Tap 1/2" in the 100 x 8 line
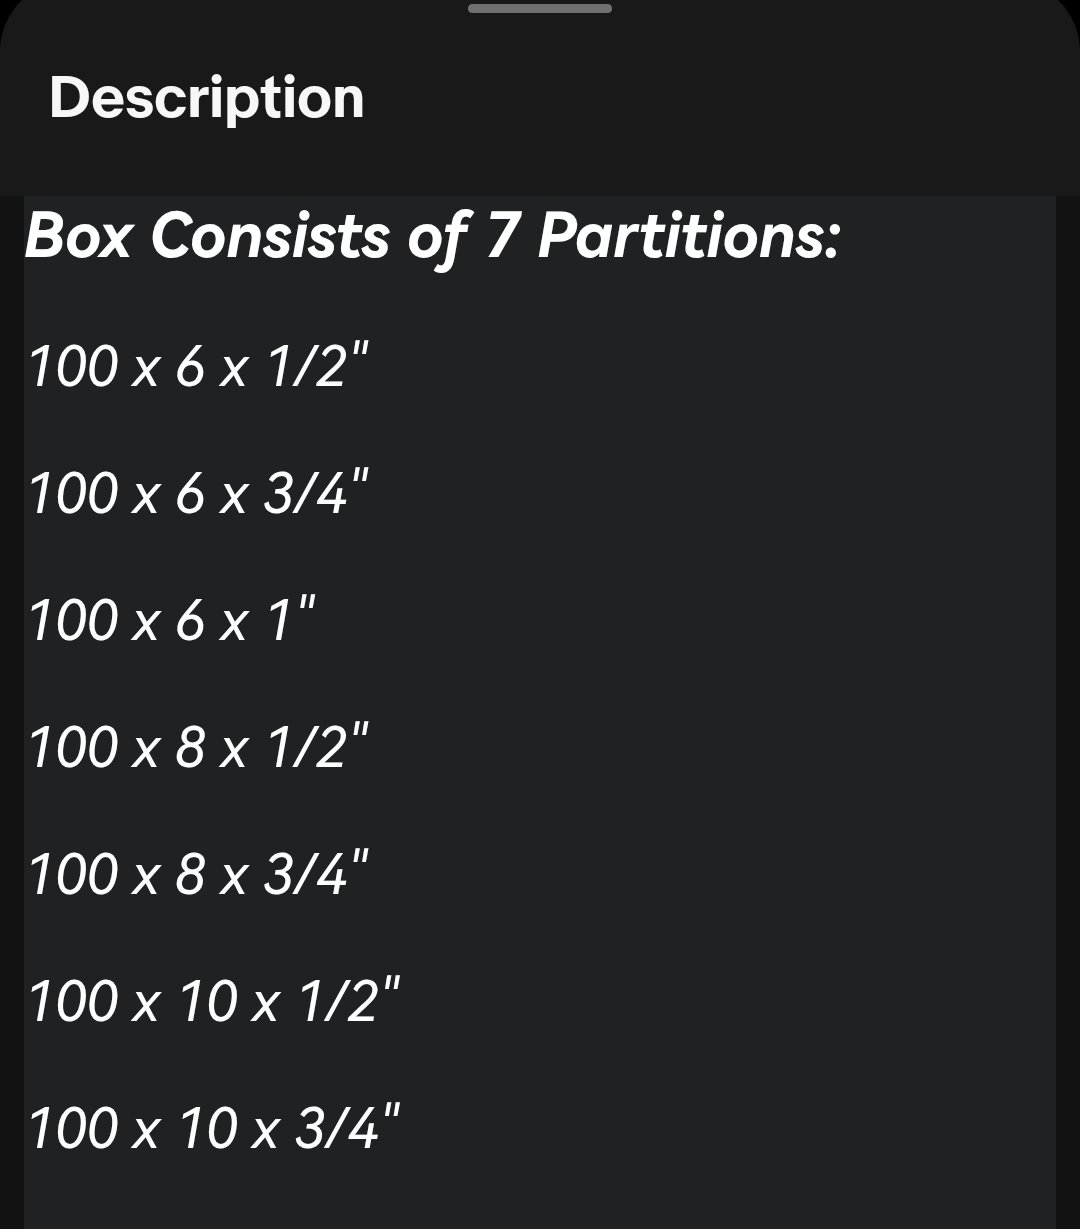The width and height of the screenshot is (1080, 1229). click(318, 746)
